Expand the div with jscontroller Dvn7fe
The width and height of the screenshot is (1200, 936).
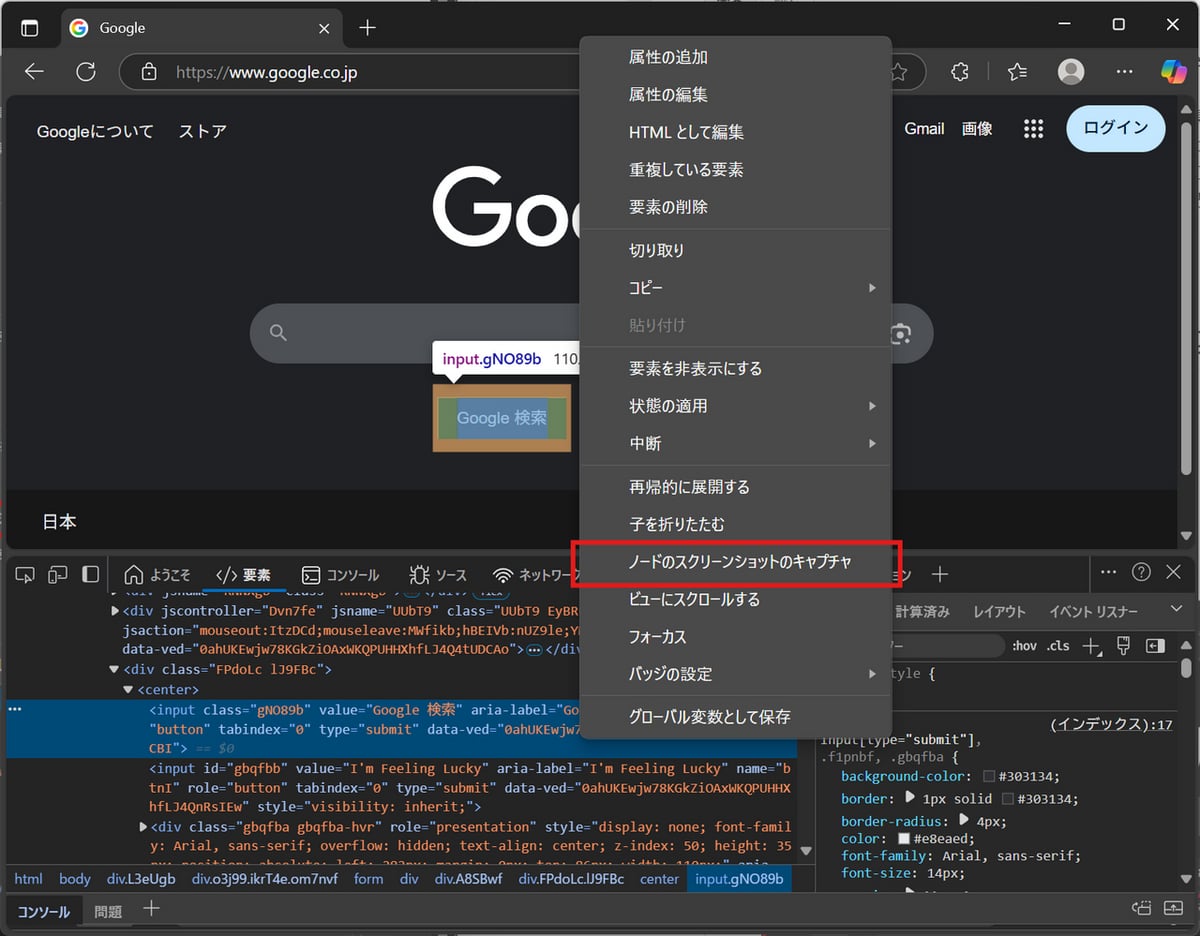(115, 610)
